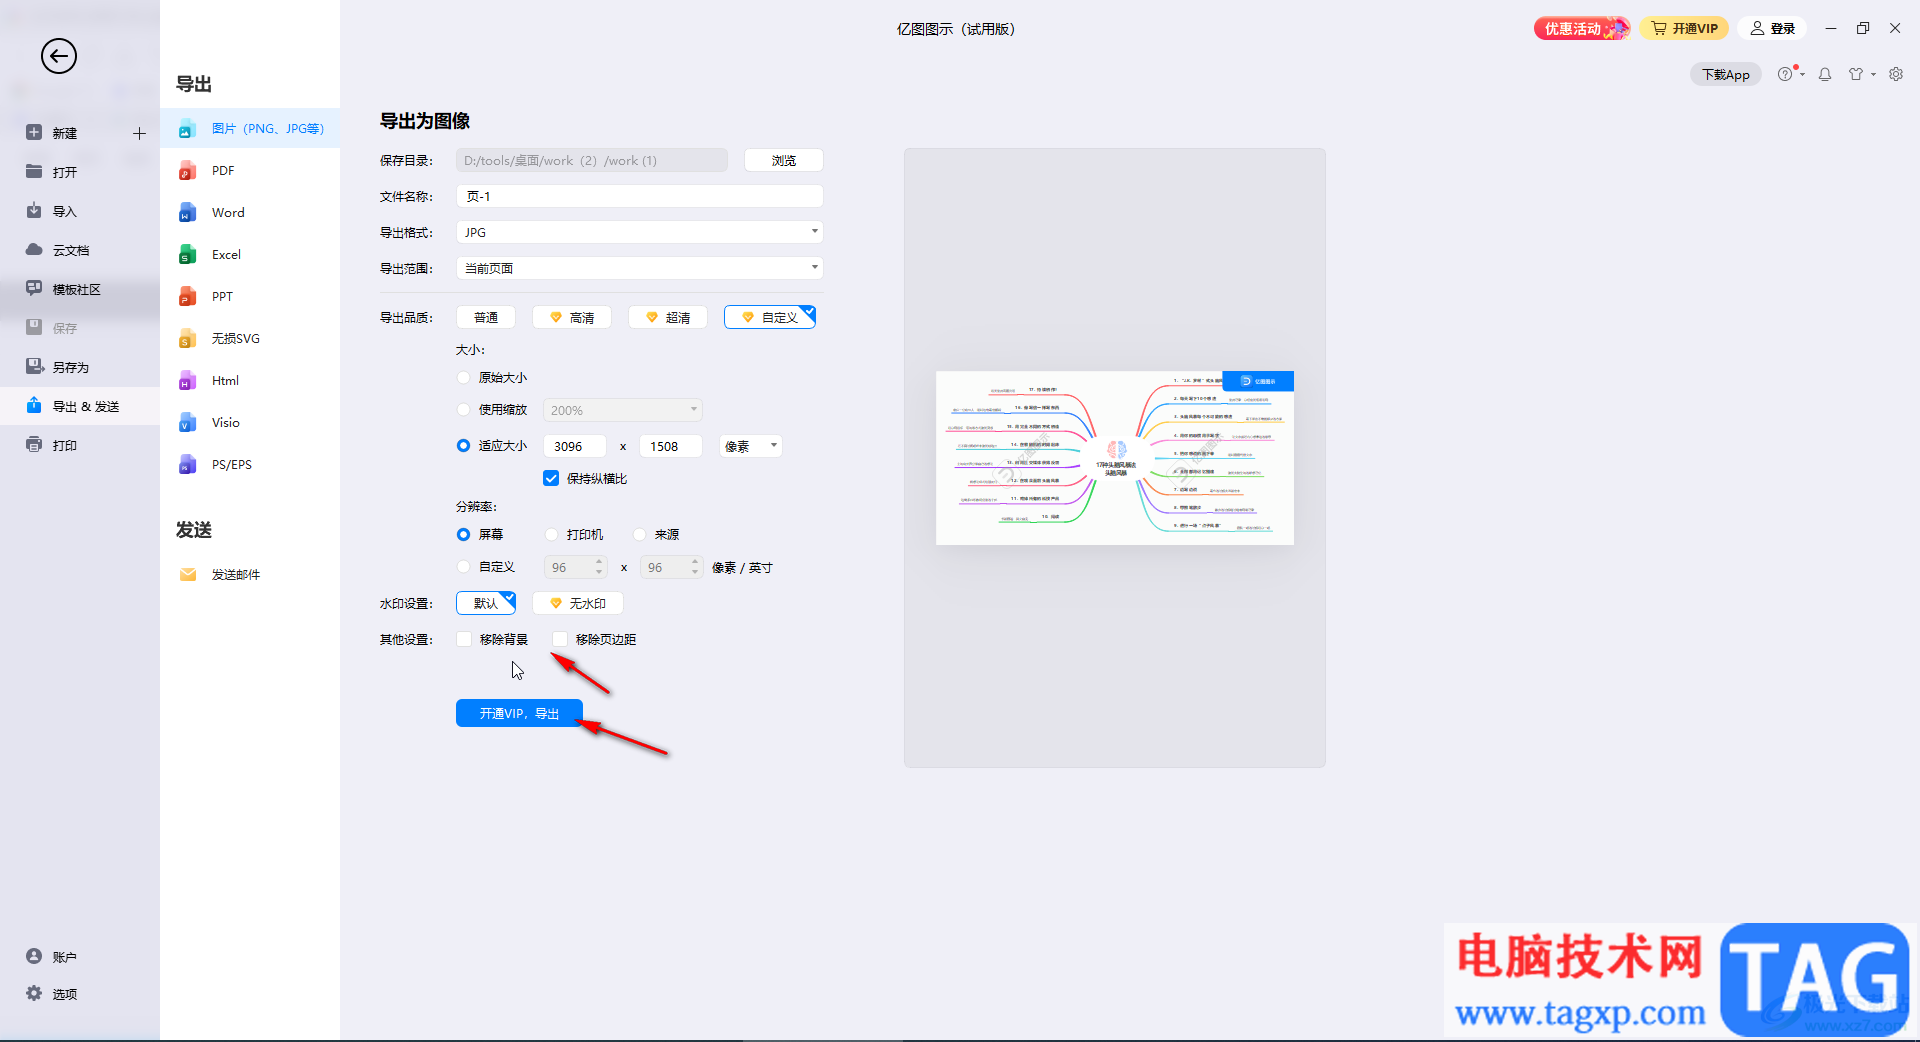Click the height 1508 input field
Viewport: 1920px width, 1042px height.
point(671,446)
